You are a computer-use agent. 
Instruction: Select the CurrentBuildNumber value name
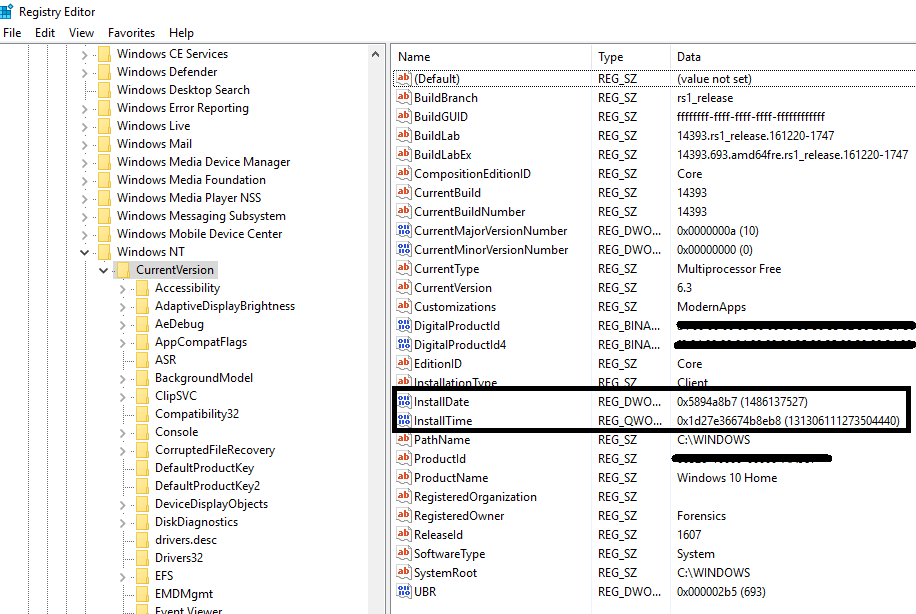[x=470, y=212]
